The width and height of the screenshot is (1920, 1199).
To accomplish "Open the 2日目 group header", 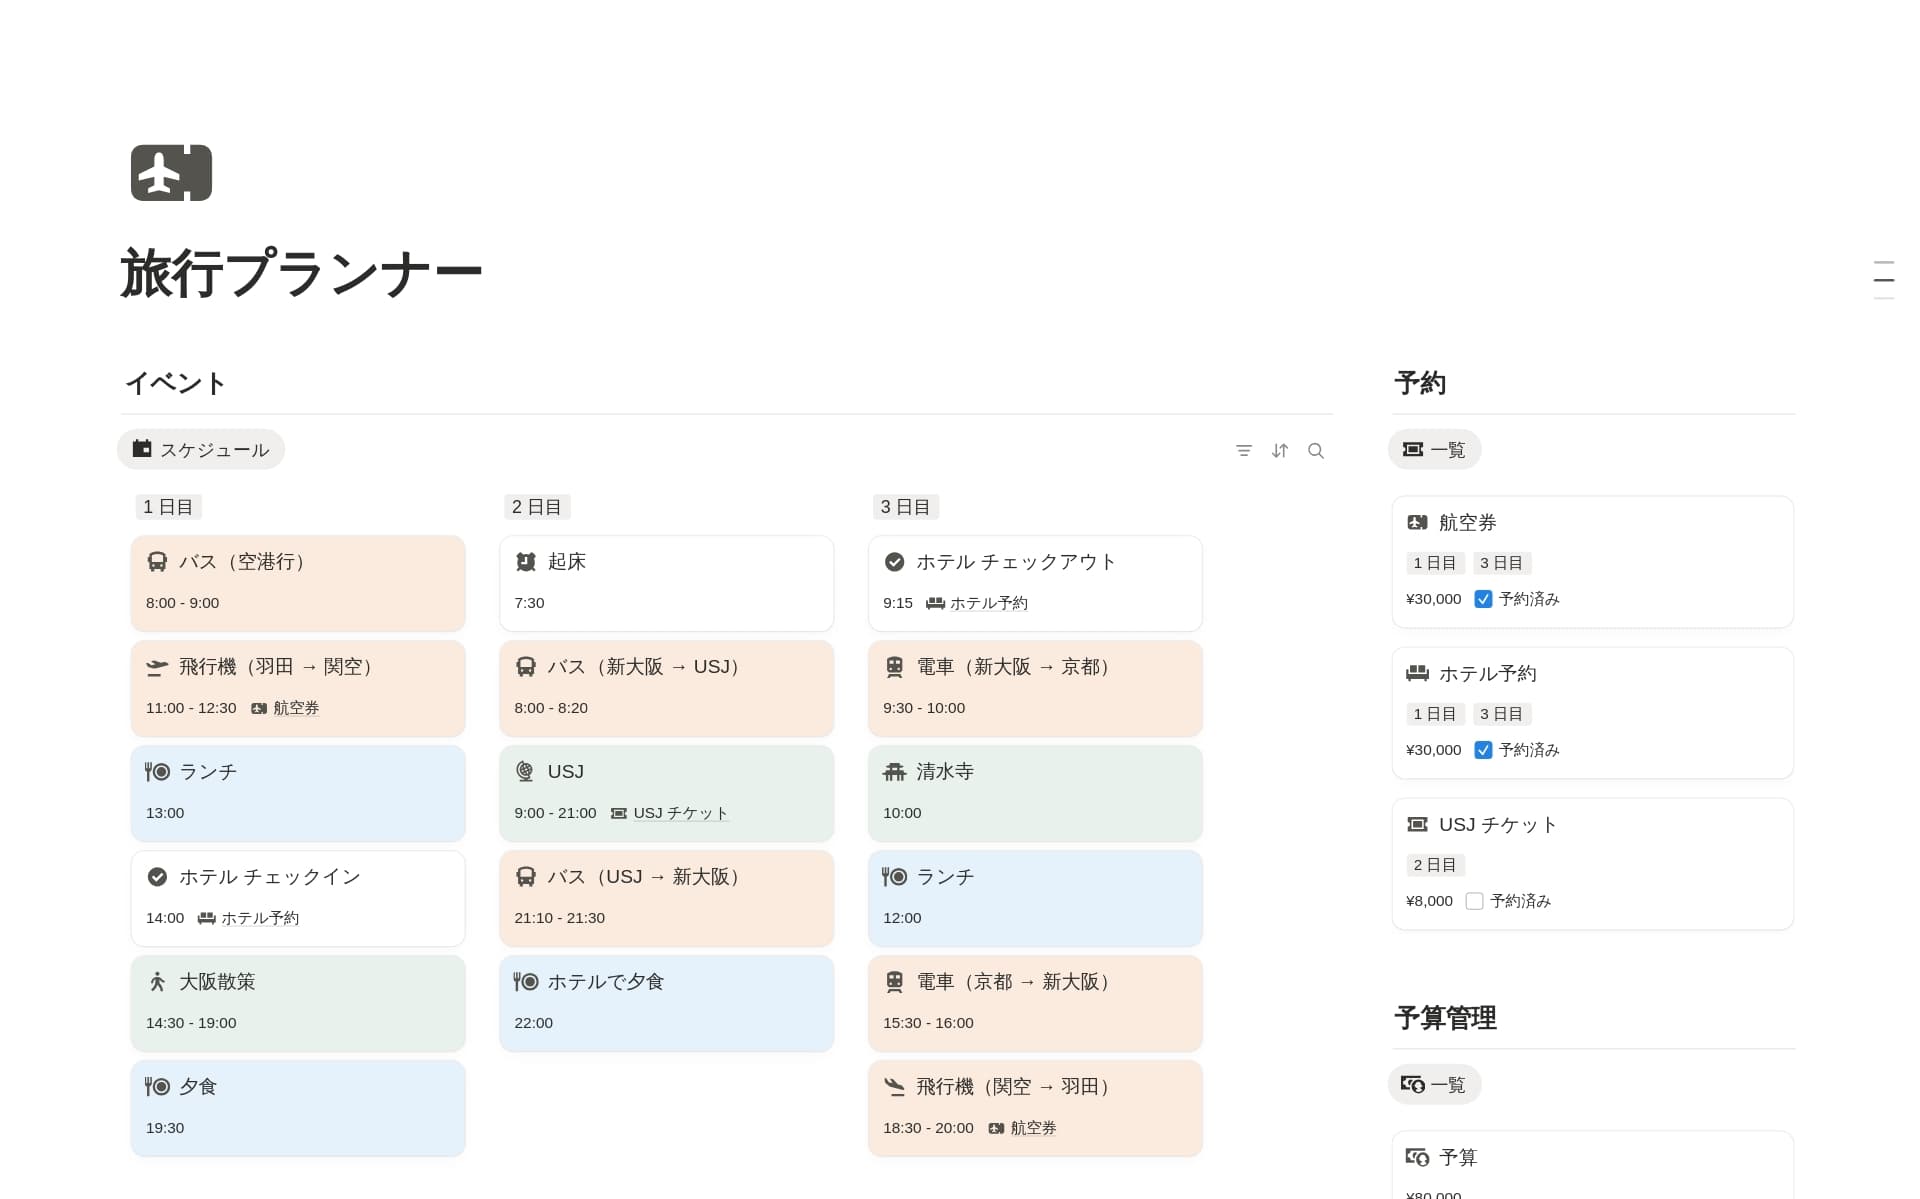I will 537,507.
